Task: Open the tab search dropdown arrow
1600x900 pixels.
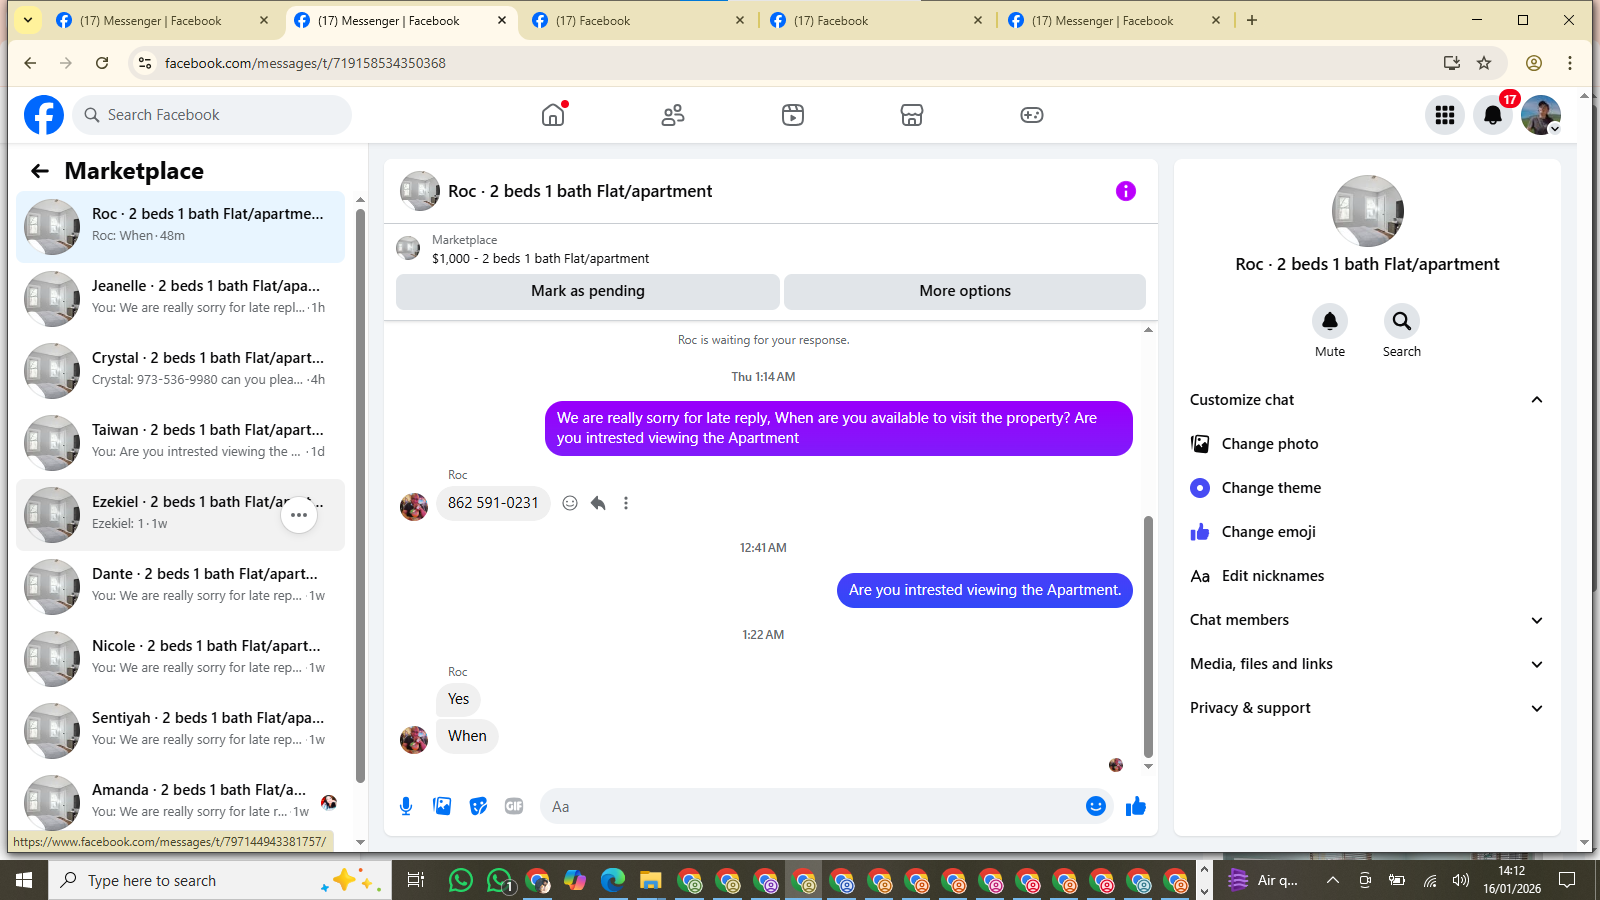Action: [28, 20]
